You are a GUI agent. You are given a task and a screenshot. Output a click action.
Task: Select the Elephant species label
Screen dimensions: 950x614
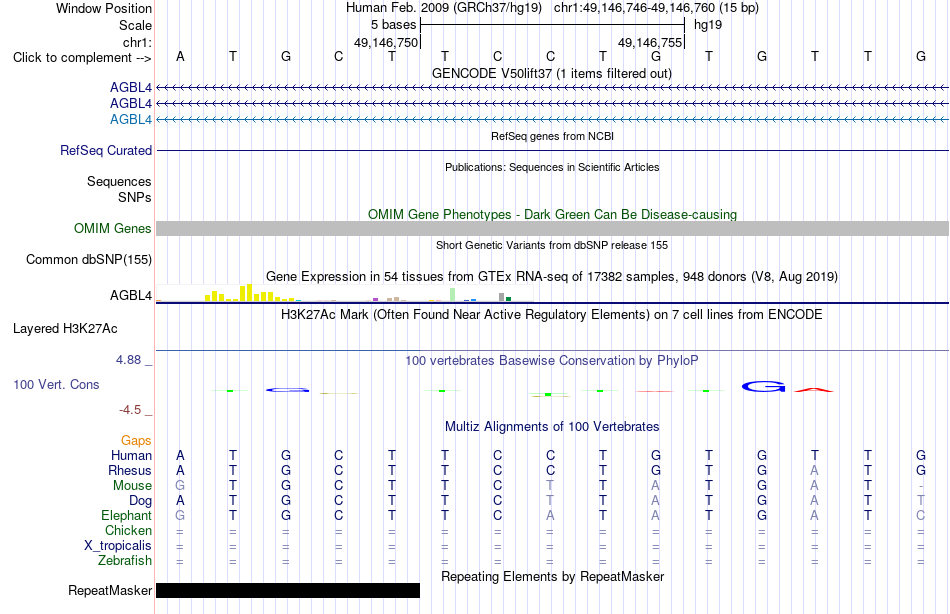point(127,515)
